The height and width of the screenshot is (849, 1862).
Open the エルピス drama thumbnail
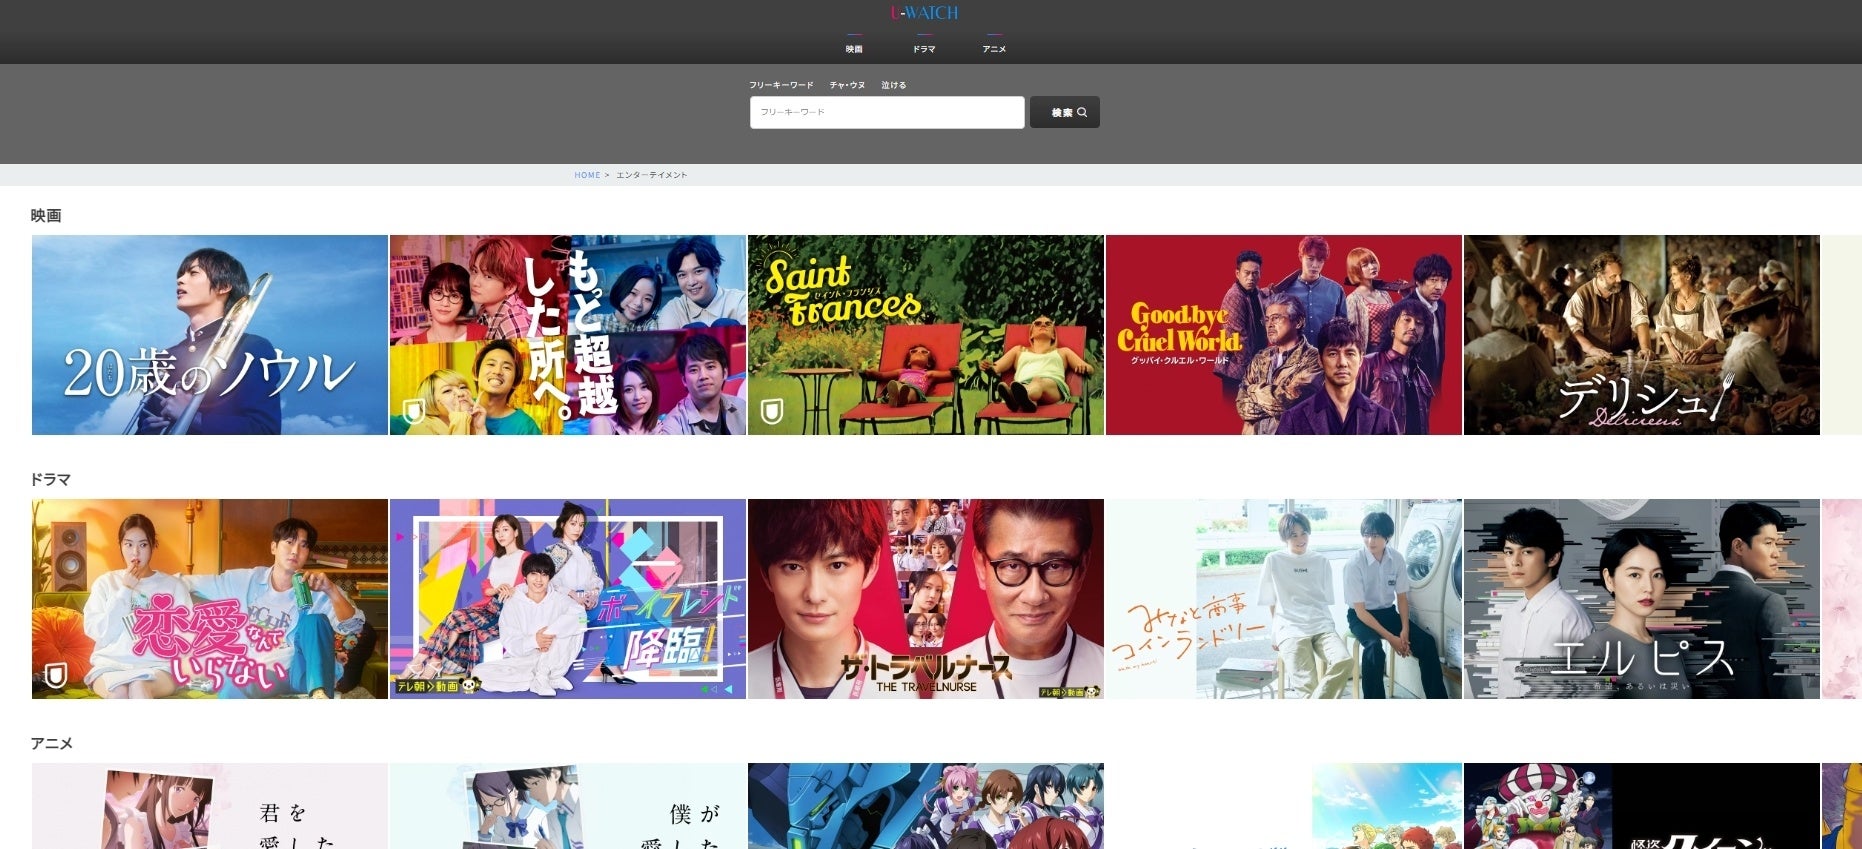(1642, 599)
